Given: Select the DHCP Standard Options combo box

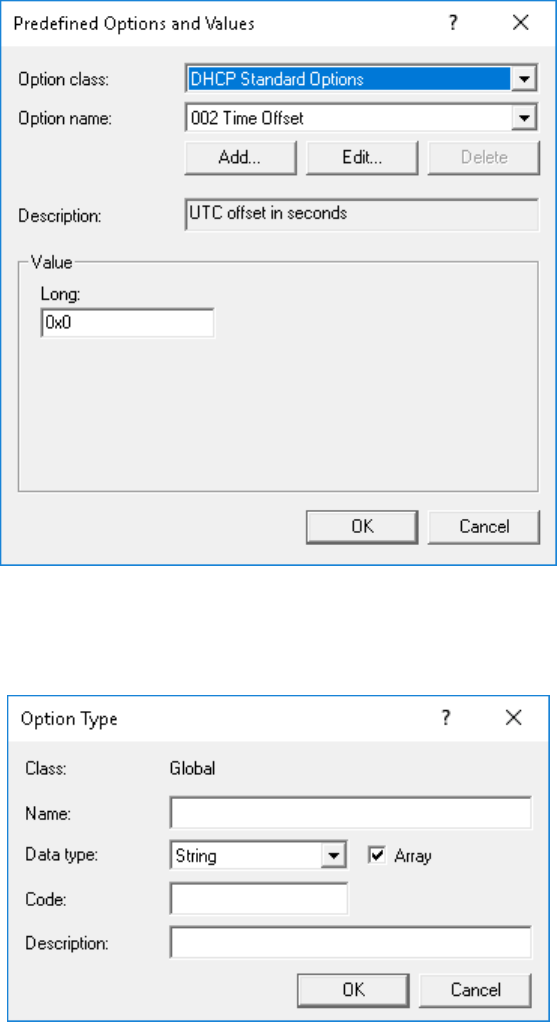Looking at the screenshot, I should [362, 80].
